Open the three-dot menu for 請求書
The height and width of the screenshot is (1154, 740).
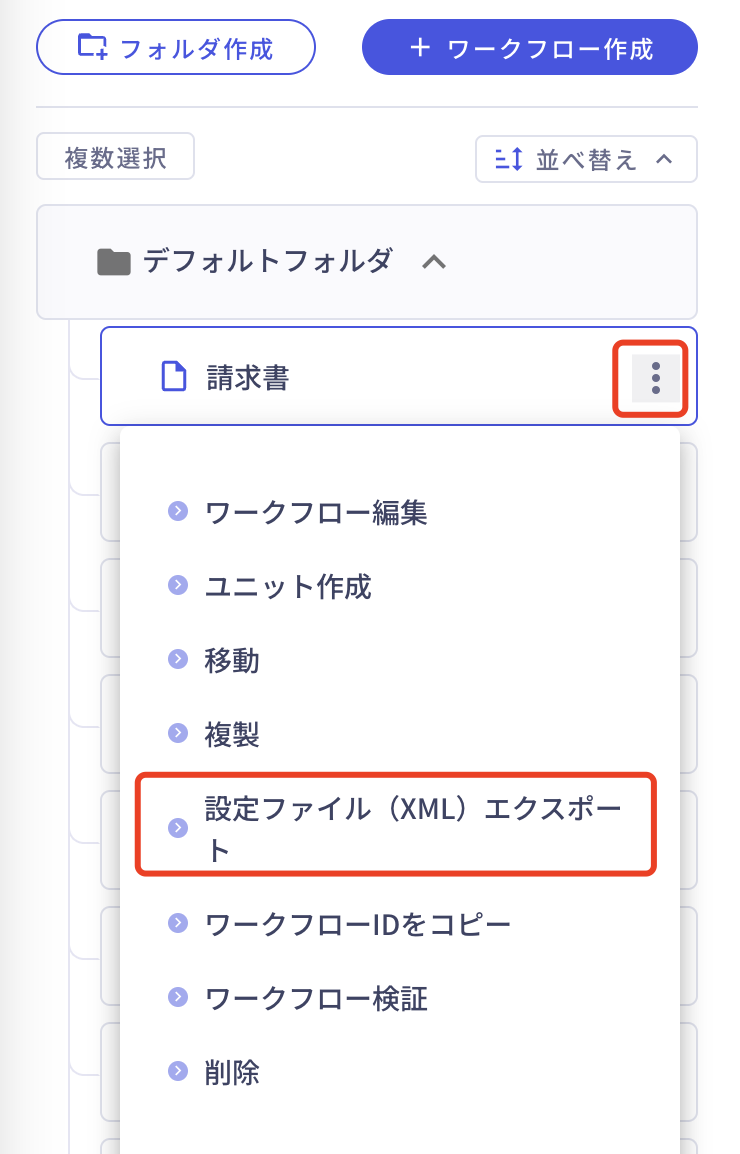click(x=655, y=378)
